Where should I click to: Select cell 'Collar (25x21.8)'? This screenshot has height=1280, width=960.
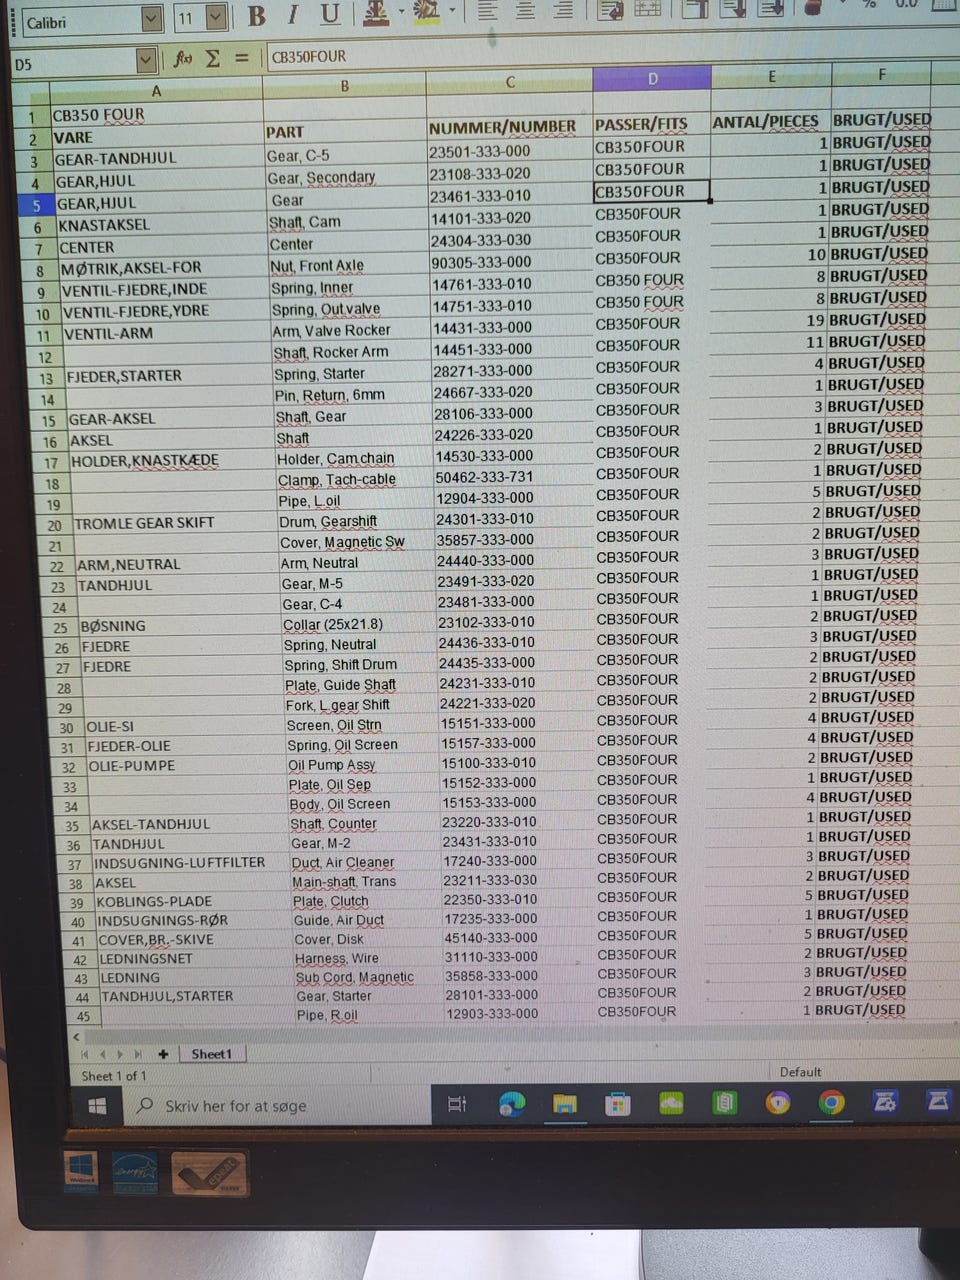(358, 624)
